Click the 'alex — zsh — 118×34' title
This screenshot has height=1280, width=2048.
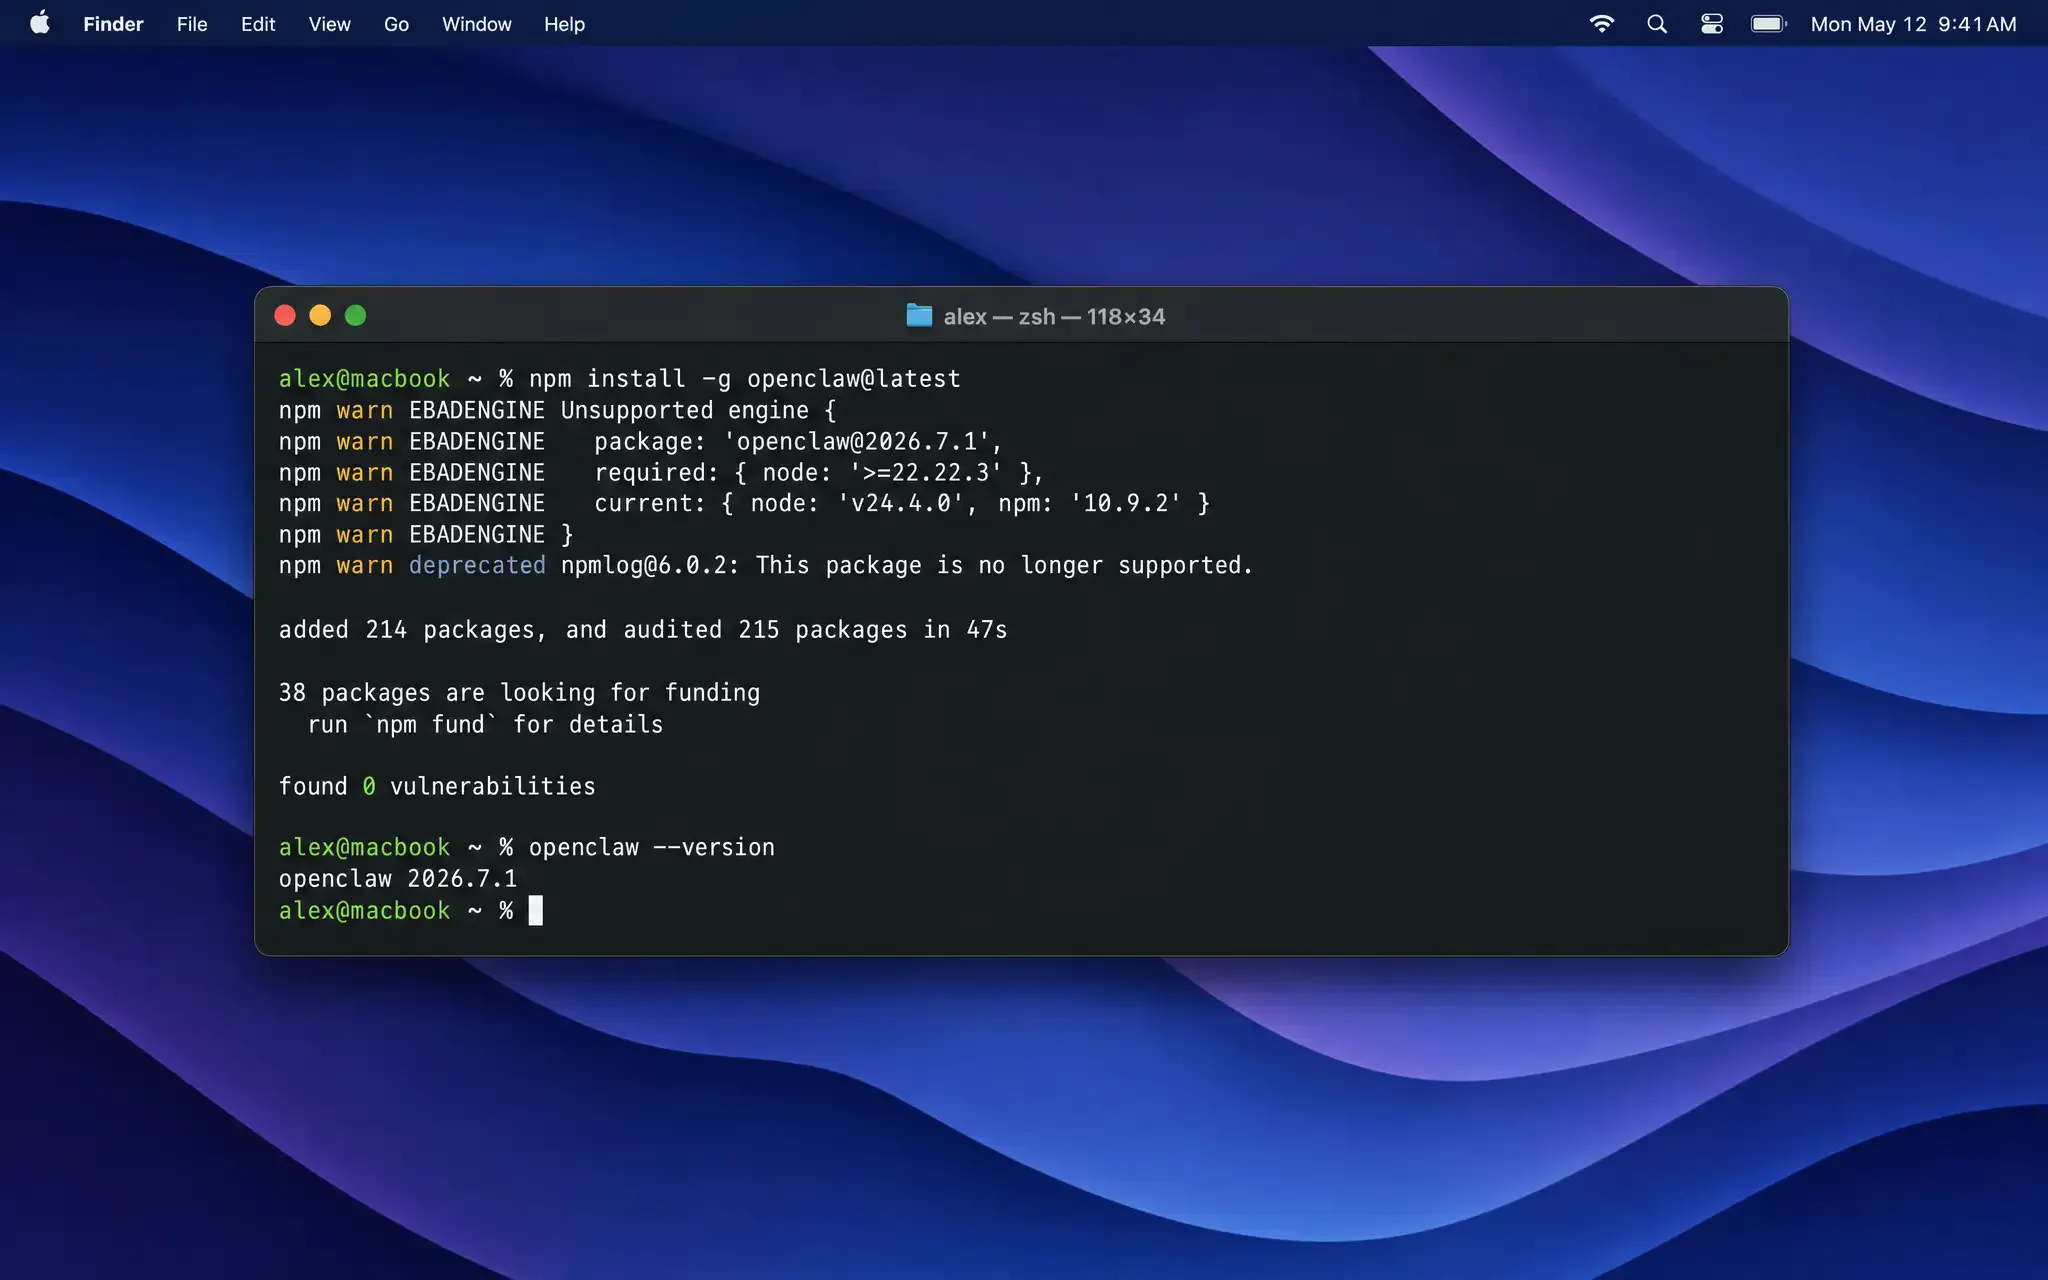tap(1054, 317)
